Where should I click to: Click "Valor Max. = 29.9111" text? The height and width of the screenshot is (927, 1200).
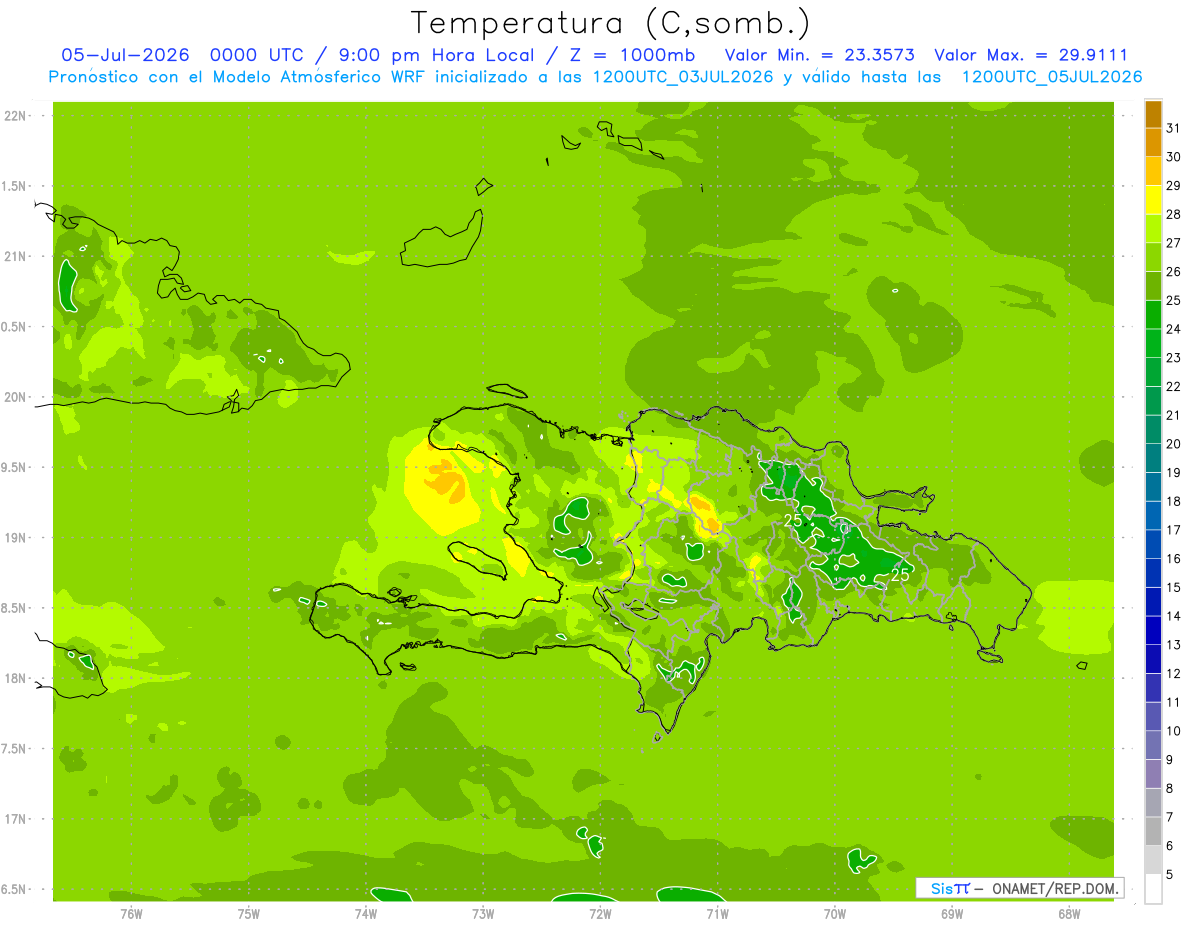[x=1031, y=55]
